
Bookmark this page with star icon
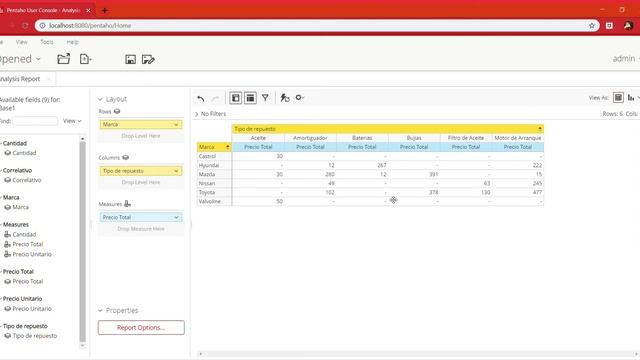(592, 25)
